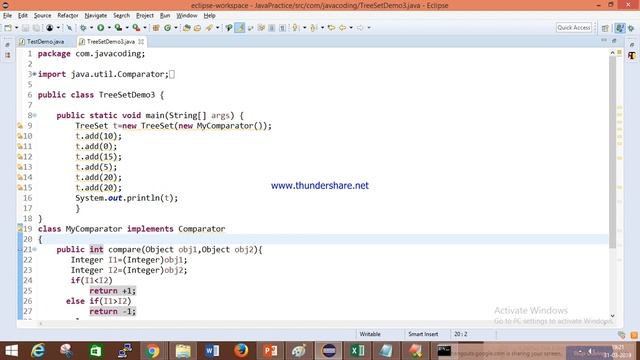The width and height of the screenshot is (640, 360).
Task: Open the Help menu
Action: point(209,16)
